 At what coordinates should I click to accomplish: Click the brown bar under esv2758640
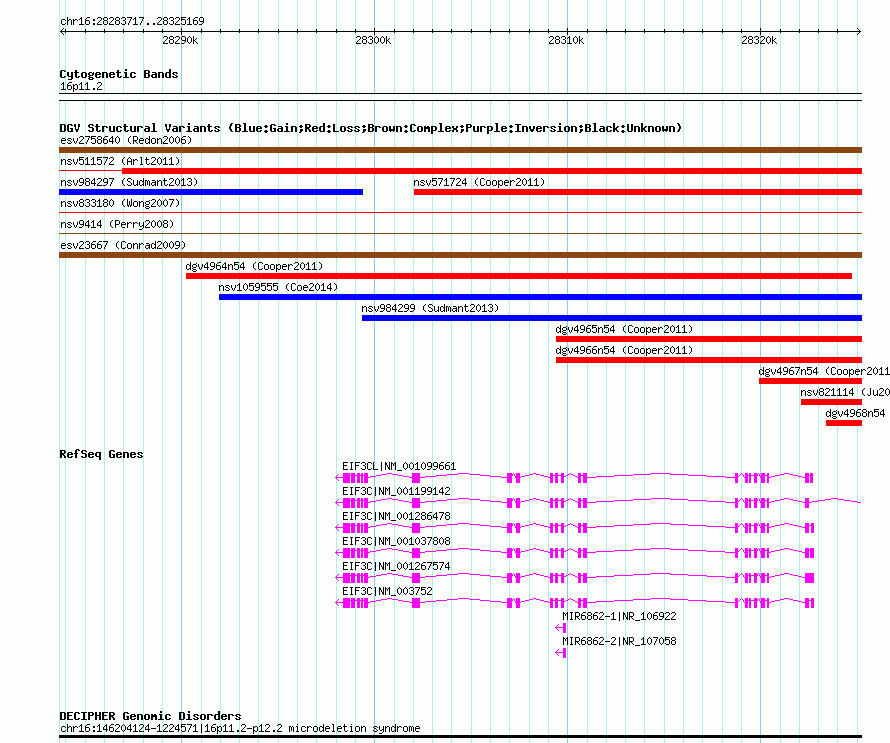coord(460,150)
